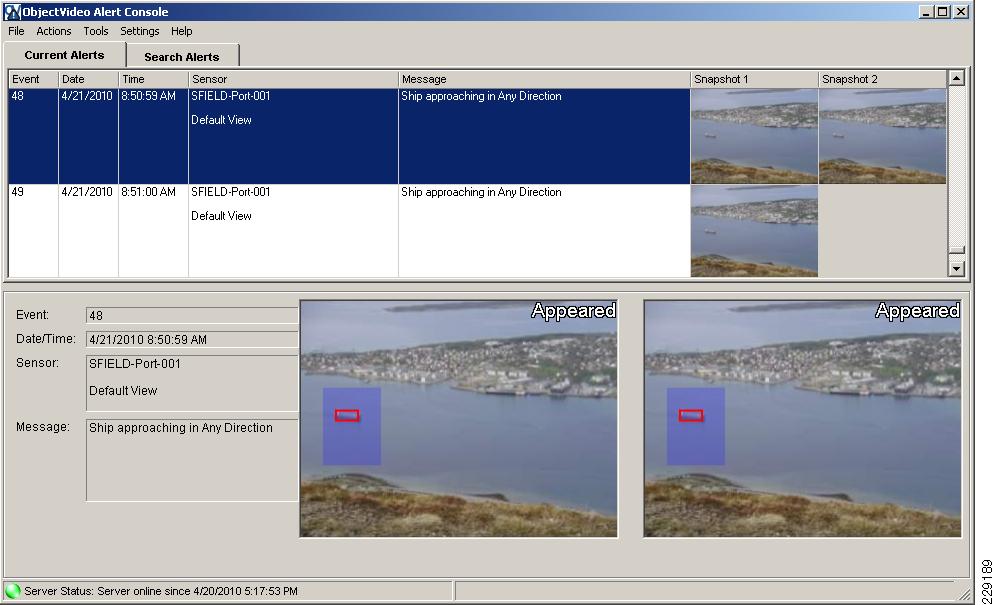992x605 pixels.
Task: Sort alerts by Event column header
Action: click(x=33, y=79)
